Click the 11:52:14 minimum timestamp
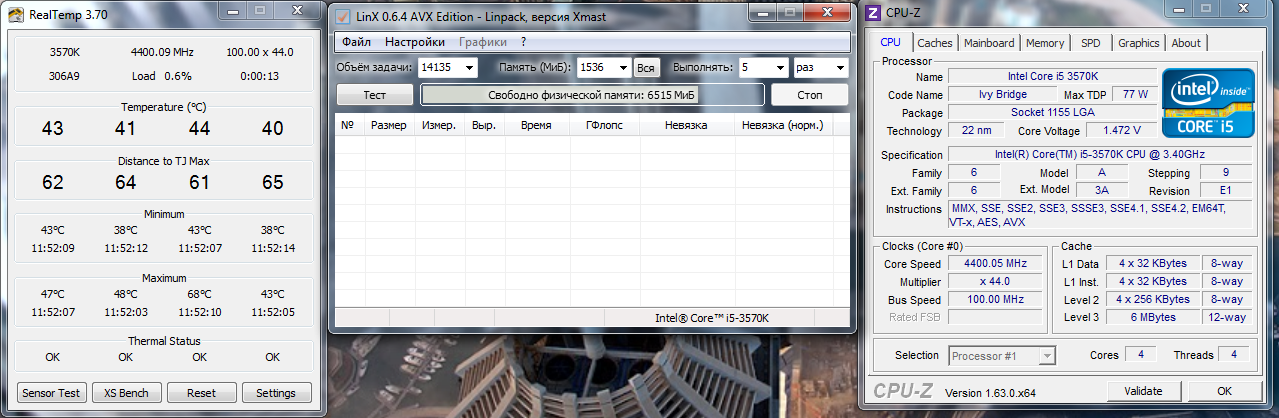The height and width of the screenshot is (418, 1279). [x=273, y=248]
